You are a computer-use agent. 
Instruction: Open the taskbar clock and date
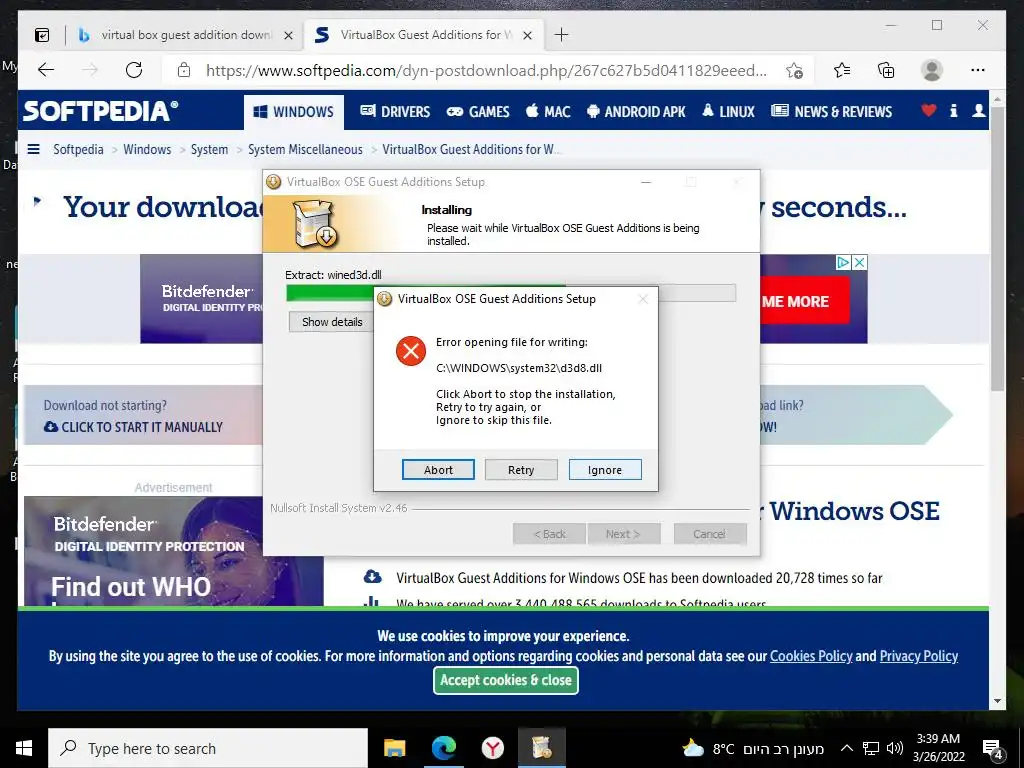click(938, 748)
